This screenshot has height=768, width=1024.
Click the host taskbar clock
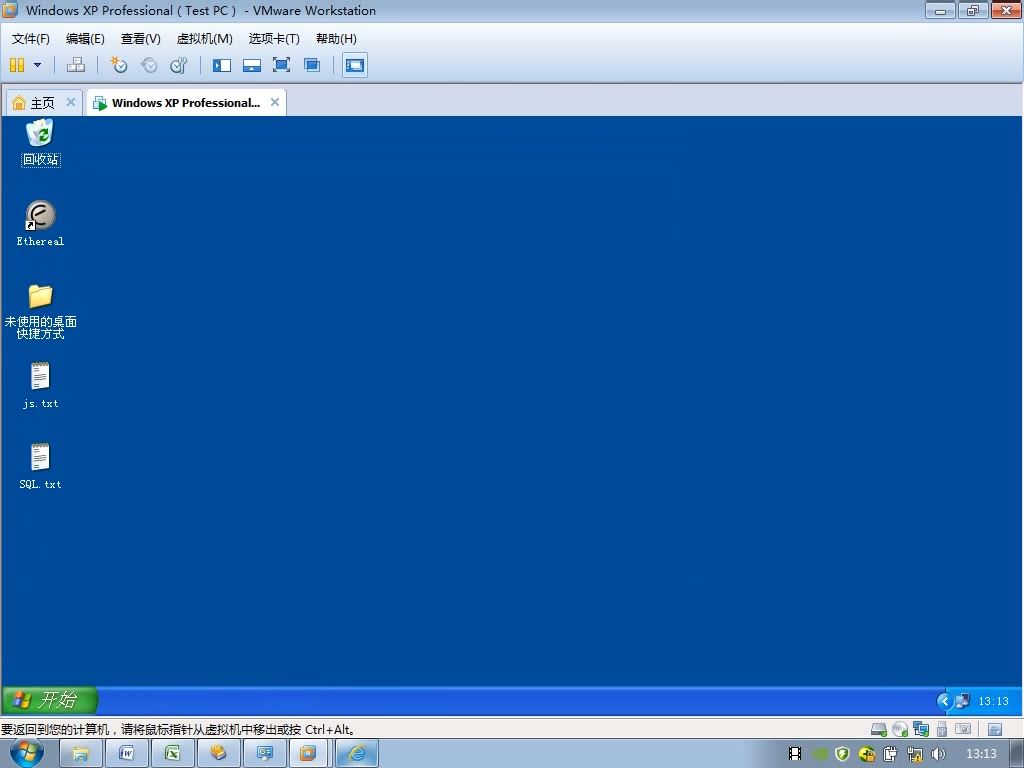(x=981, y=754)
